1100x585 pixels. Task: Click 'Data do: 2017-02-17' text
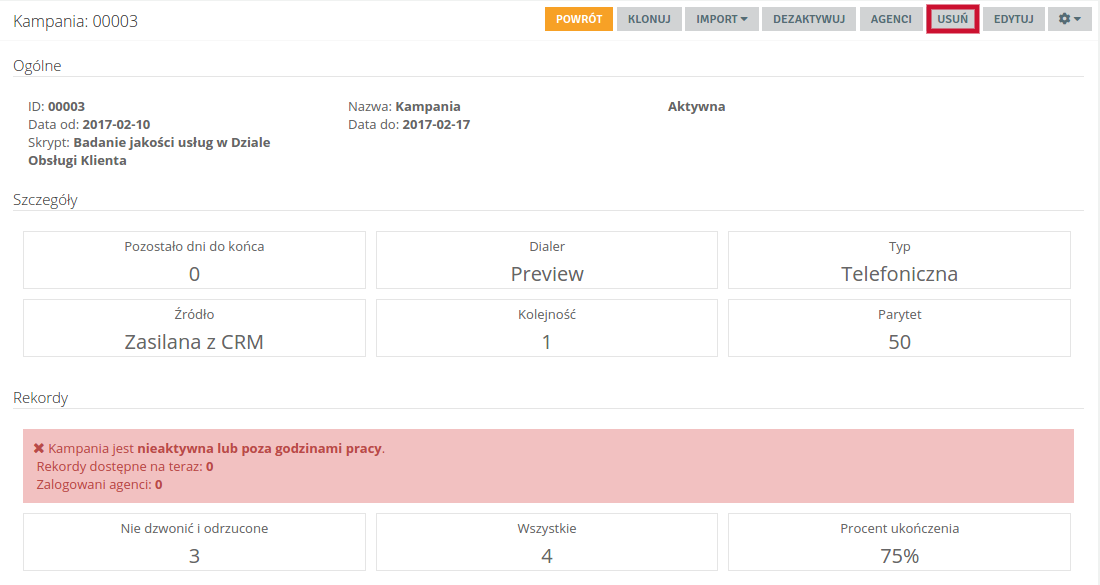coord(409,124)
